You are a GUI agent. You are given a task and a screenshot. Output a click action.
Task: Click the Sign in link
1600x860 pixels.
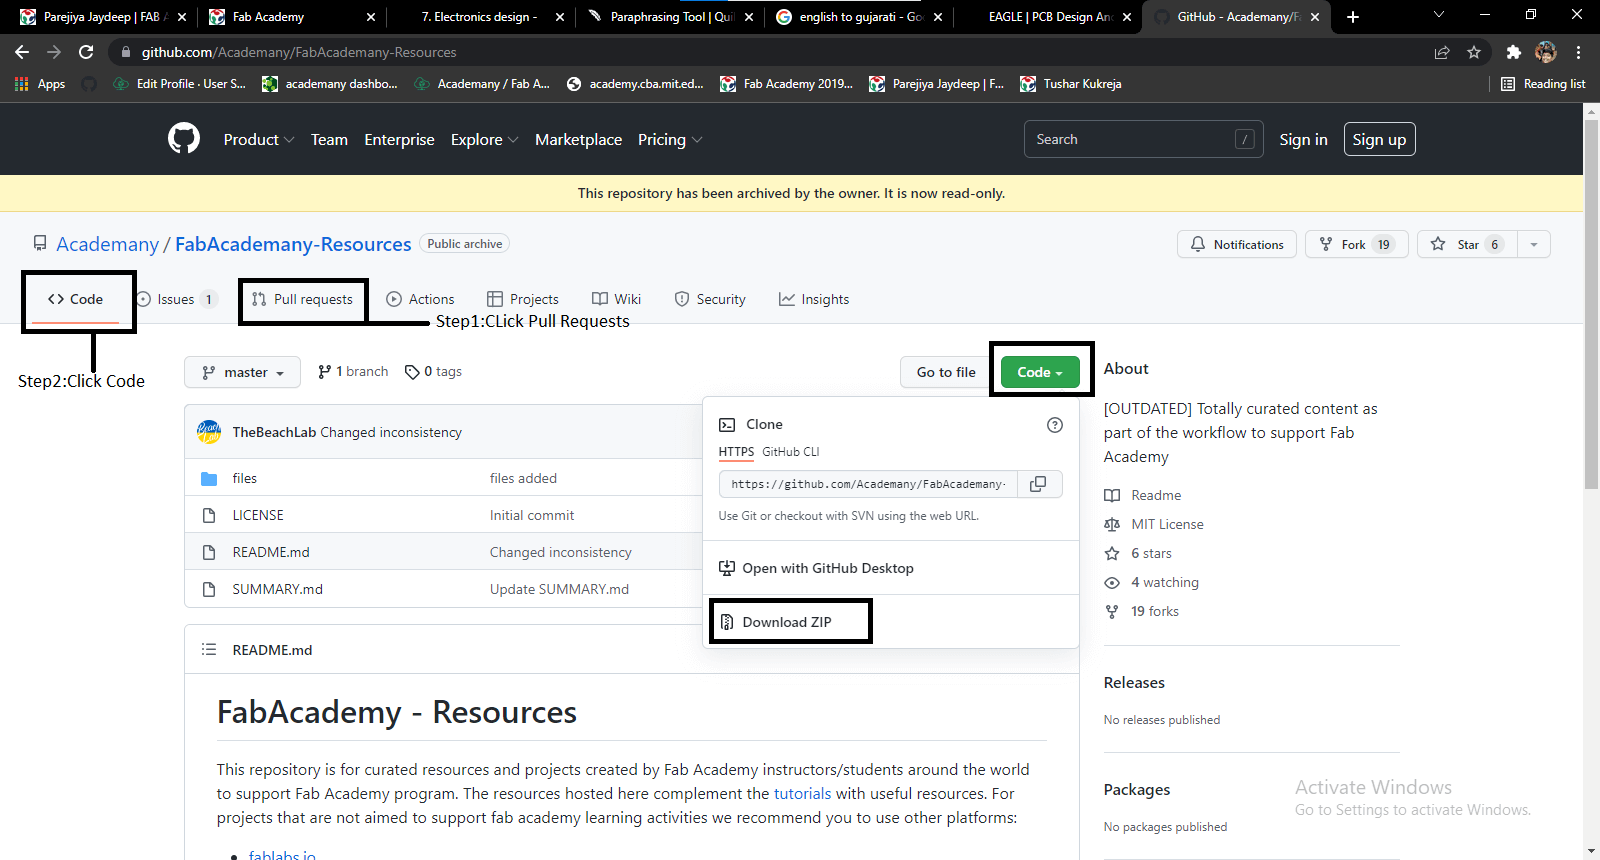click(1304, 139)
